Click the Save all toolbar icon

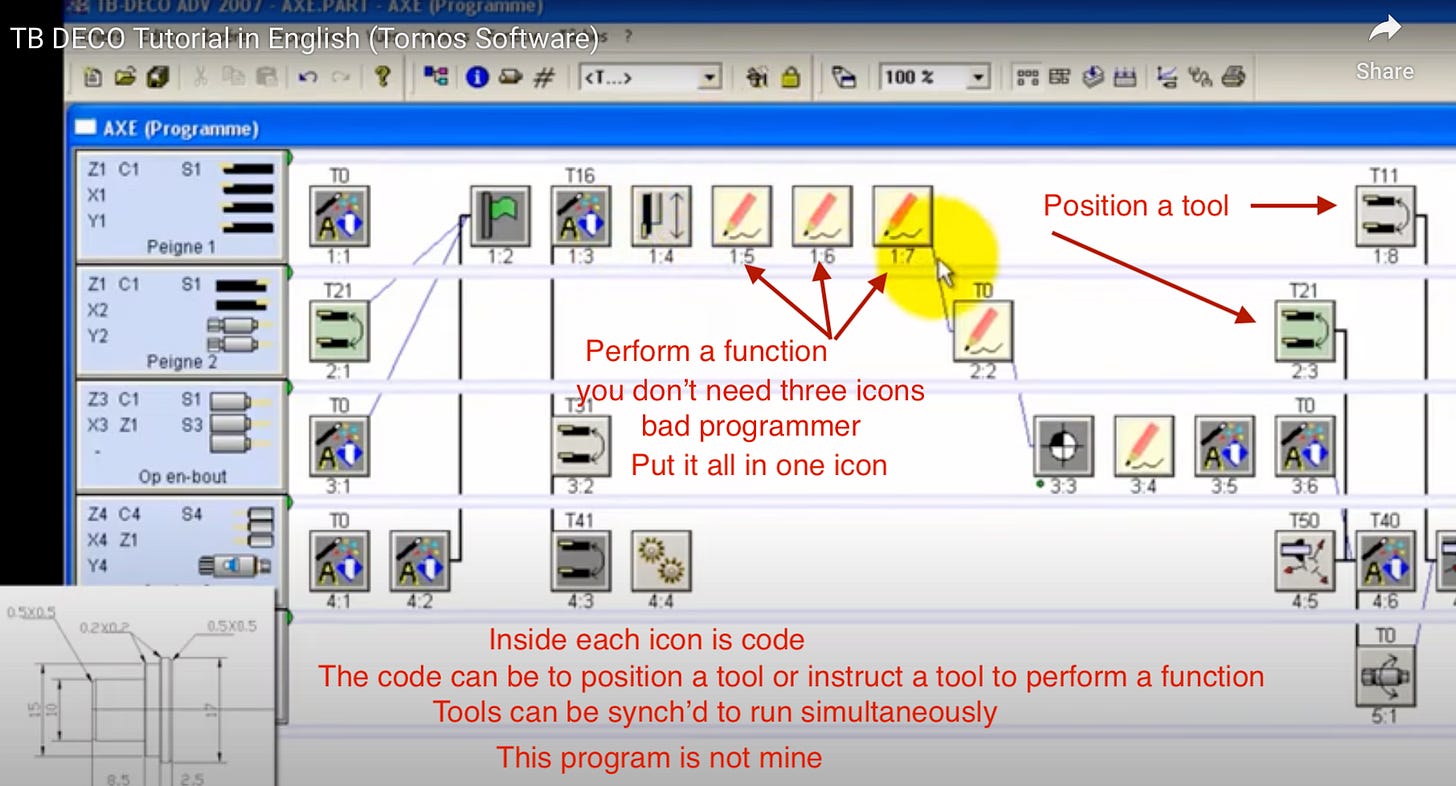pyautogui.click(x=158, y=77)
